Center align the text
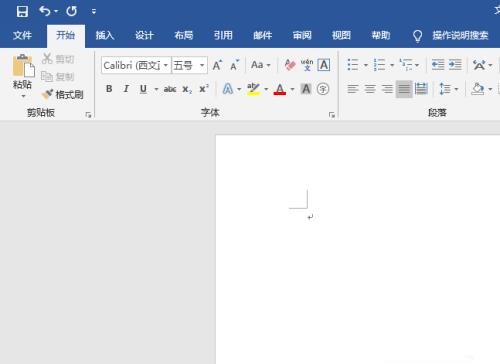Screen dimensions: 500x364 click(x=370, y=89)
